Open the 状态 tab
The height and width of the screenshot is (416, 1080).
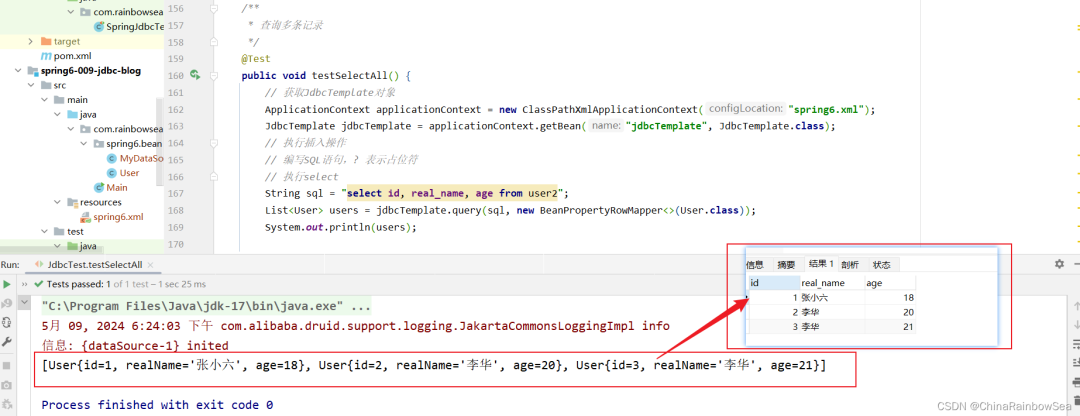[x=882, y=264]
